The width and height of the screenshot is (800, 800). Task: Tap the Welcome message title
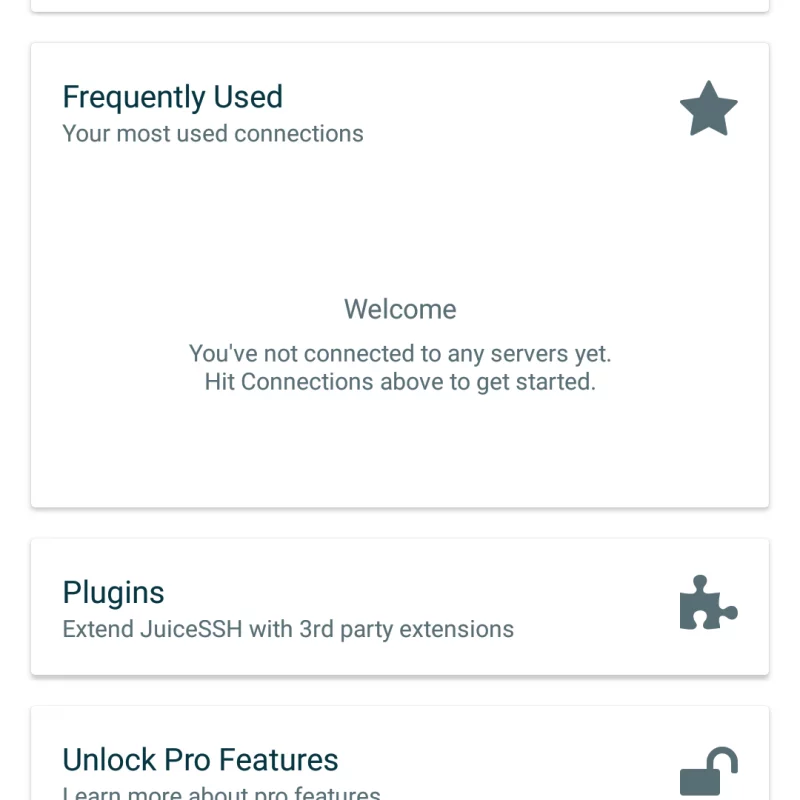400,309
